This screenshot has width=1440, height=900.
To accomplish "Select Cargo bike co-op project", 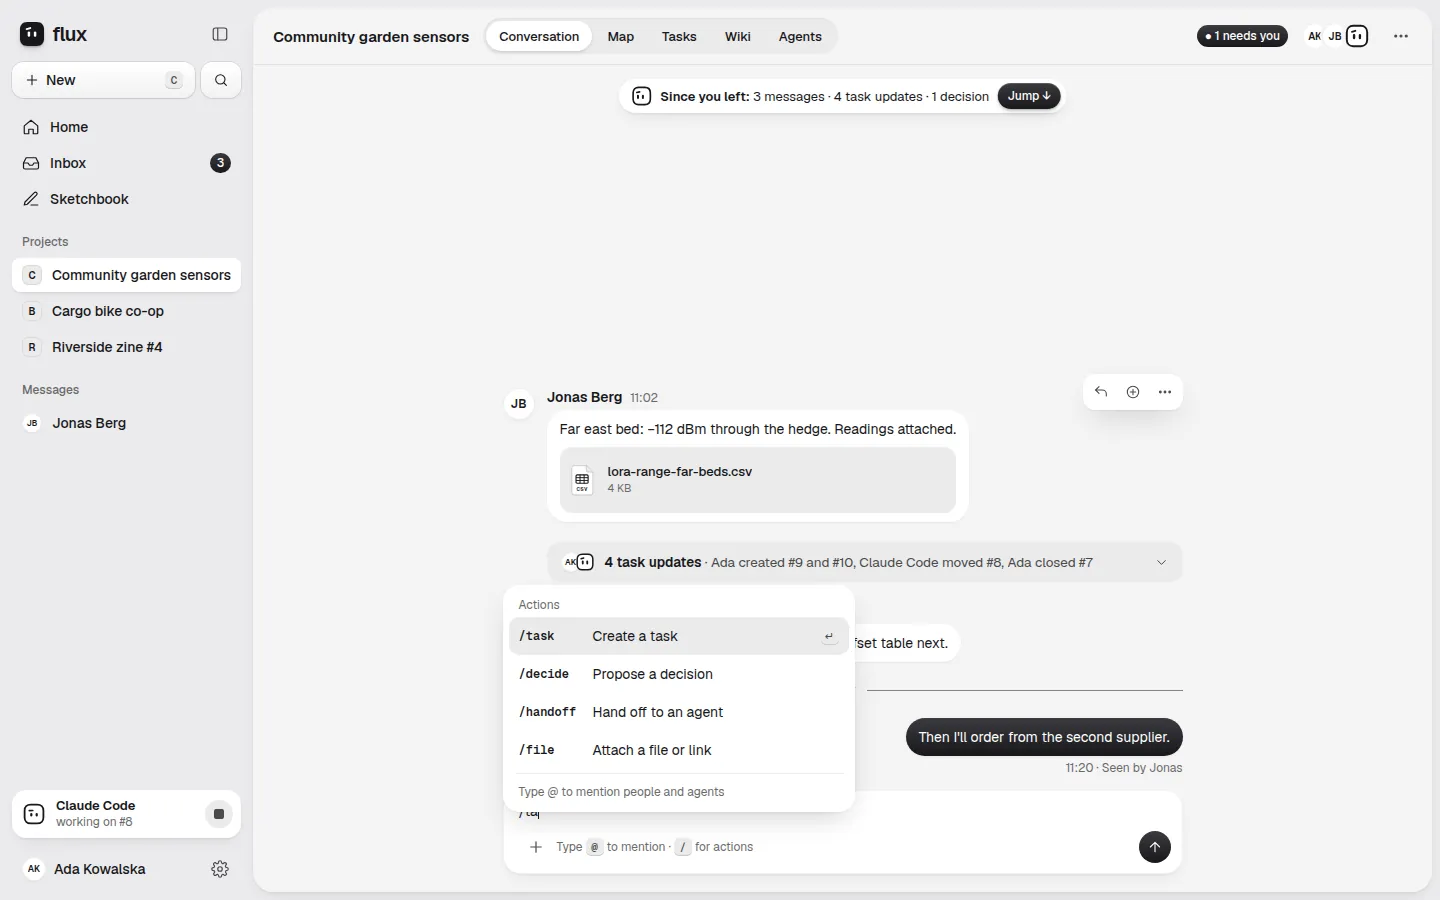I will pyautogui.click(x=126, y=311).
